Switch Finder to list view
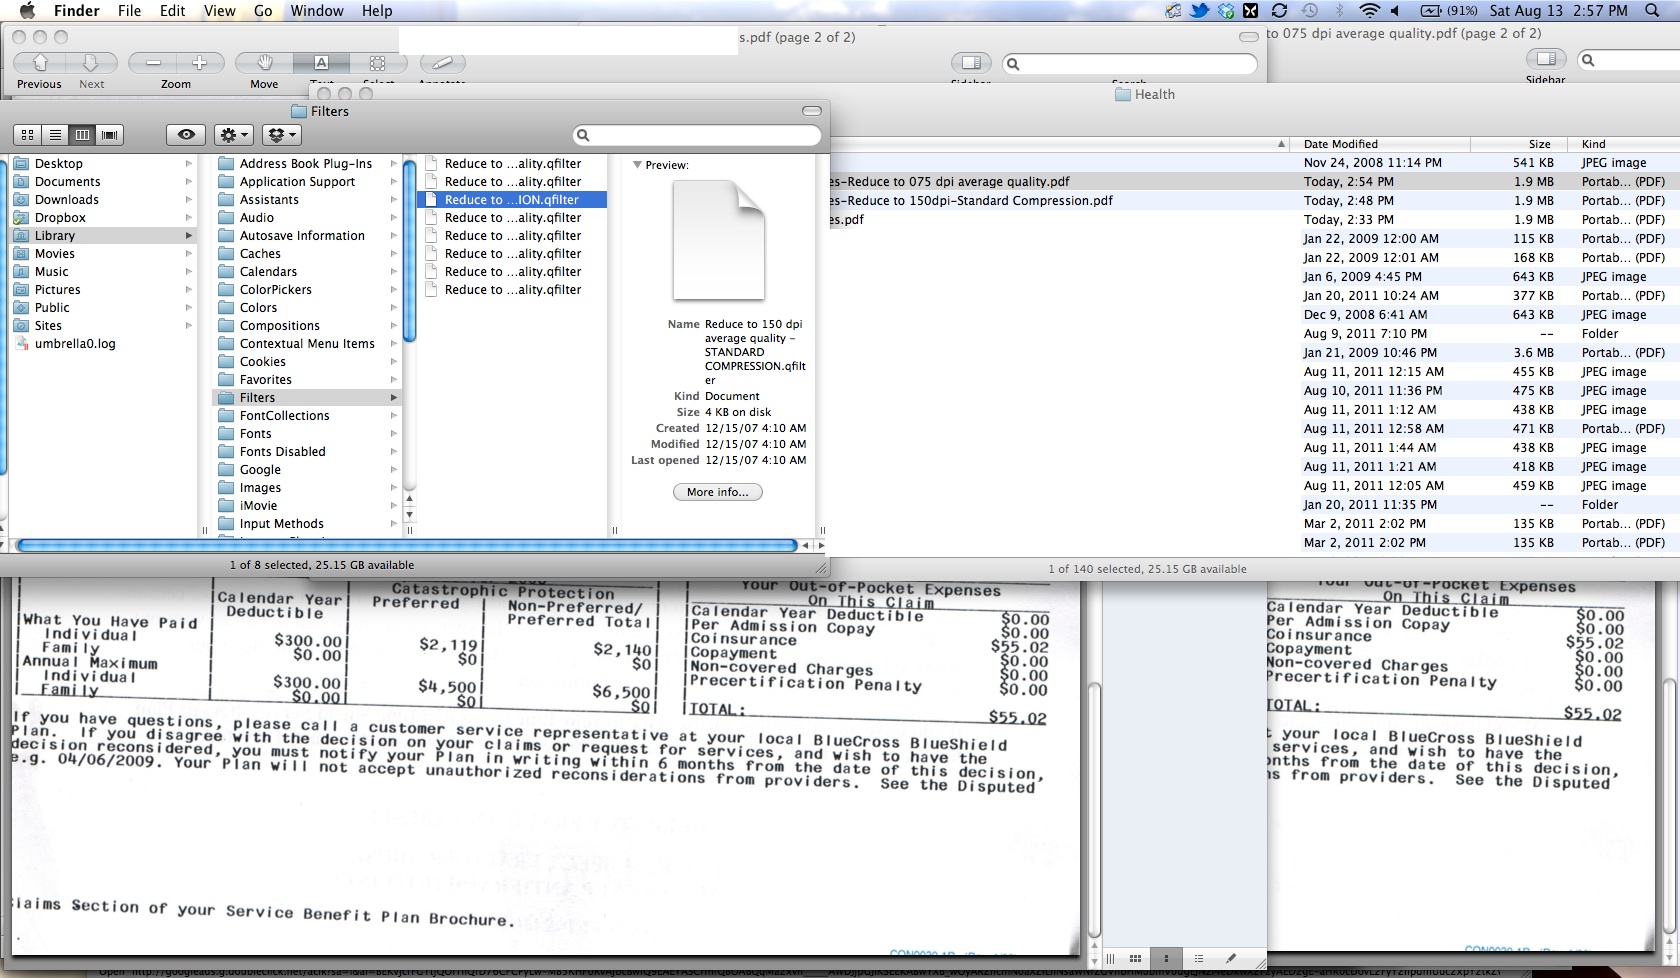Image resolution: width=1680 pixels, height=978 pixels. pos(55,135)
